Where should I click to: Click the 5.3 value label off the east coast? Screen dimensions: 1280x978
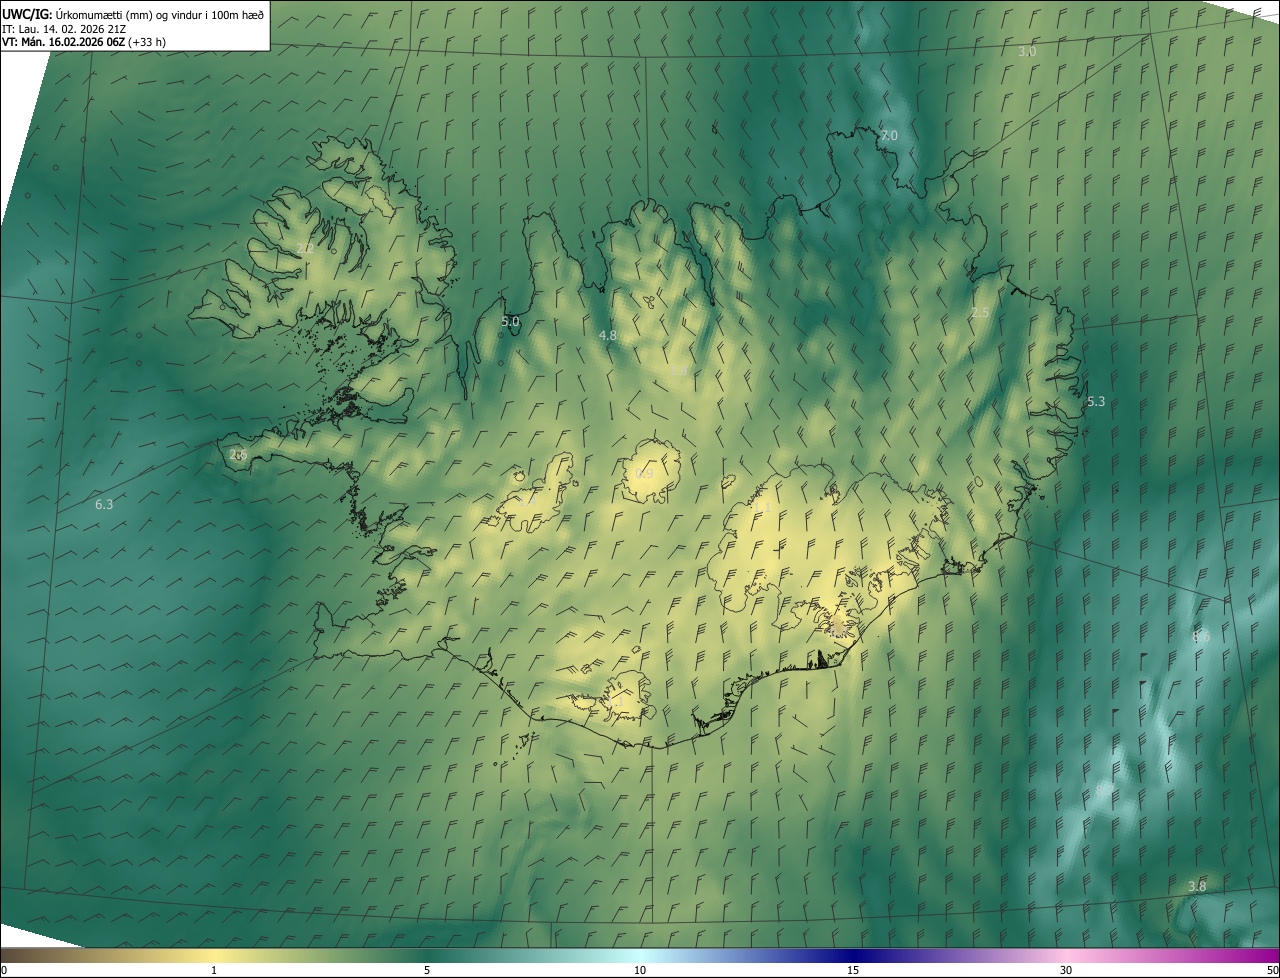point(1096,401)
